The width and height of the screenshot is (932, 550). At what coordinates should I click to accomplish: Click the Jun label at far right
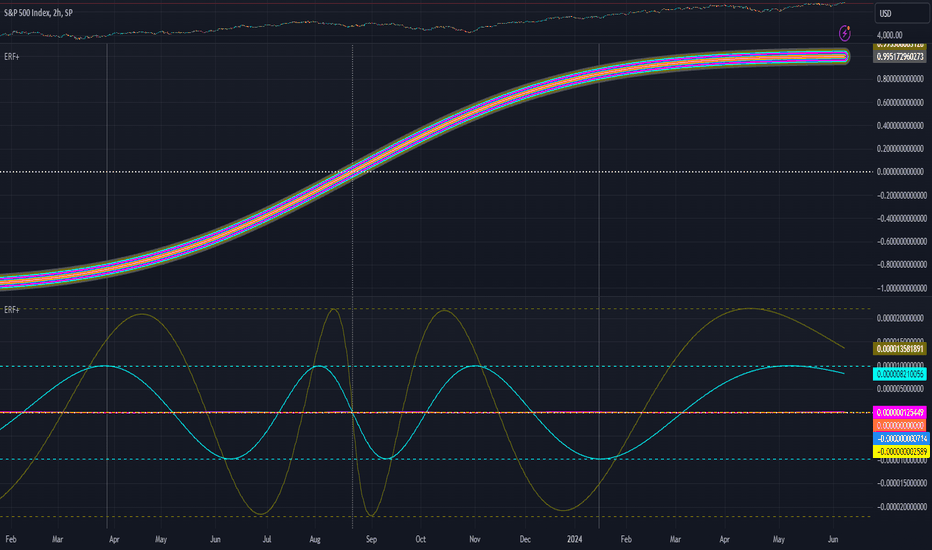point(833,539)
